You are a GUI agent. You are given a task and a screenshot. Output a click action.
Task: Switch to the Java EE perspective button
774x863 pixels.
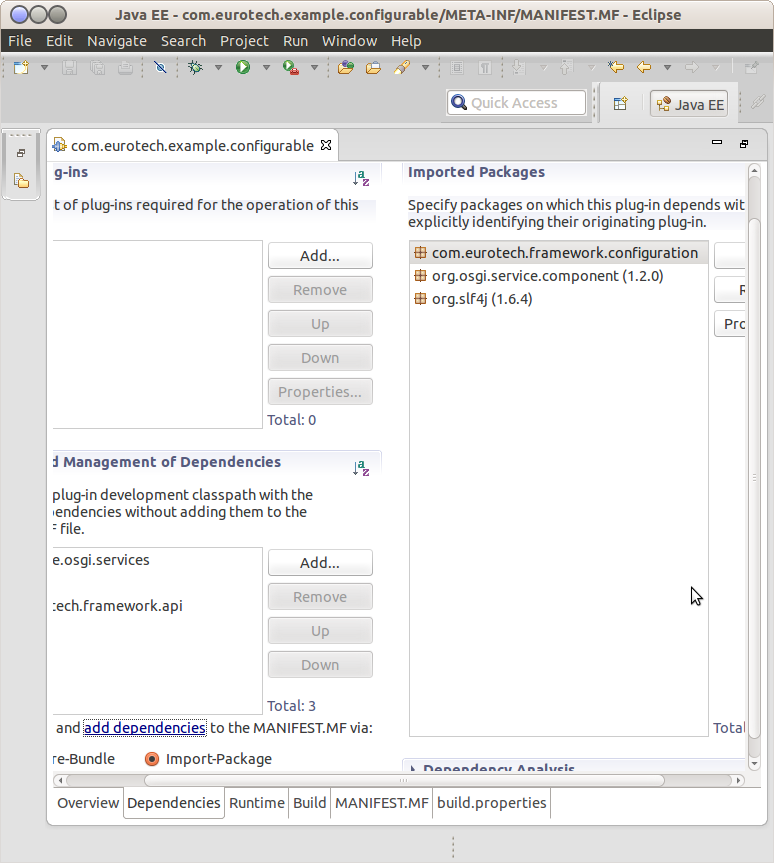(x=690, y=104)
